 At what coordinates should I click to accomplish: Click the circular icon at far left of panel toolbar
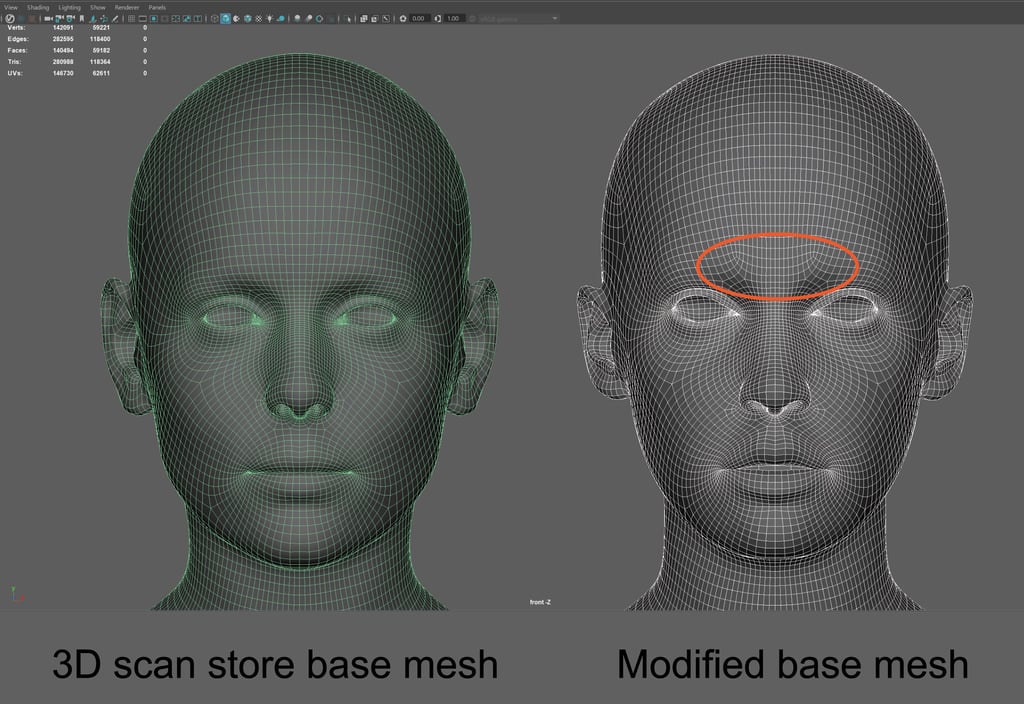coord(10,18)
